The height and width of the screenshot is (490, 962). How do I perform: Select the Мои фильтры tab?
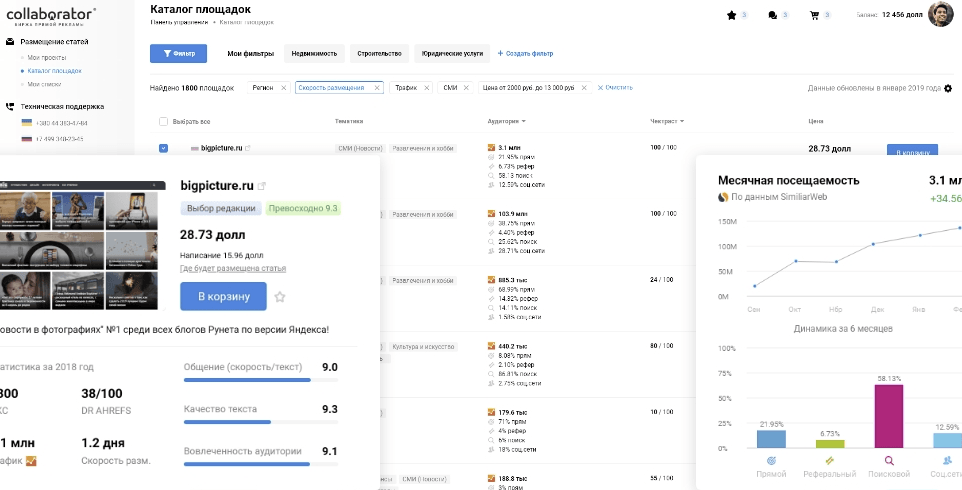pos(250,53)
